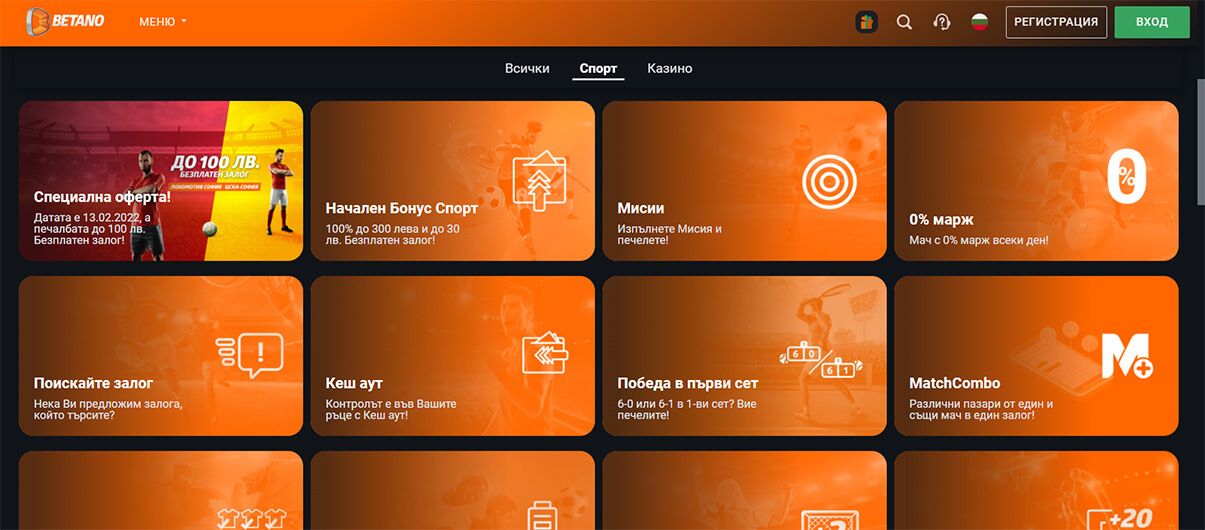This screenshot has height=530, width=1205.
Task: Click the page vertical scrollbar
Action: click(1199, 140)
